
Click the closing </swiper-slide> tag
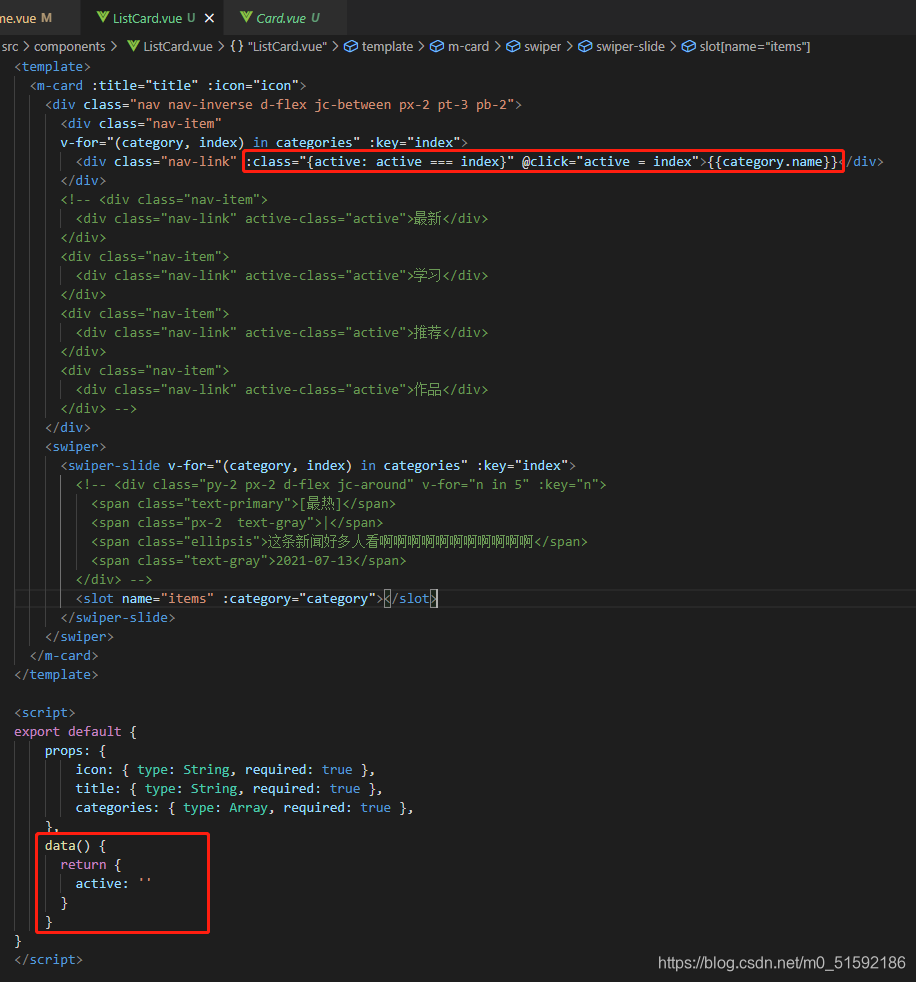118,618
